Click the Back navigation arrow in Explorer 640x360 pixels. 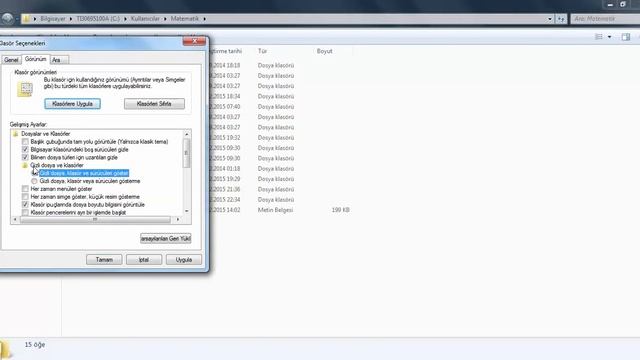tap(7, 18)
